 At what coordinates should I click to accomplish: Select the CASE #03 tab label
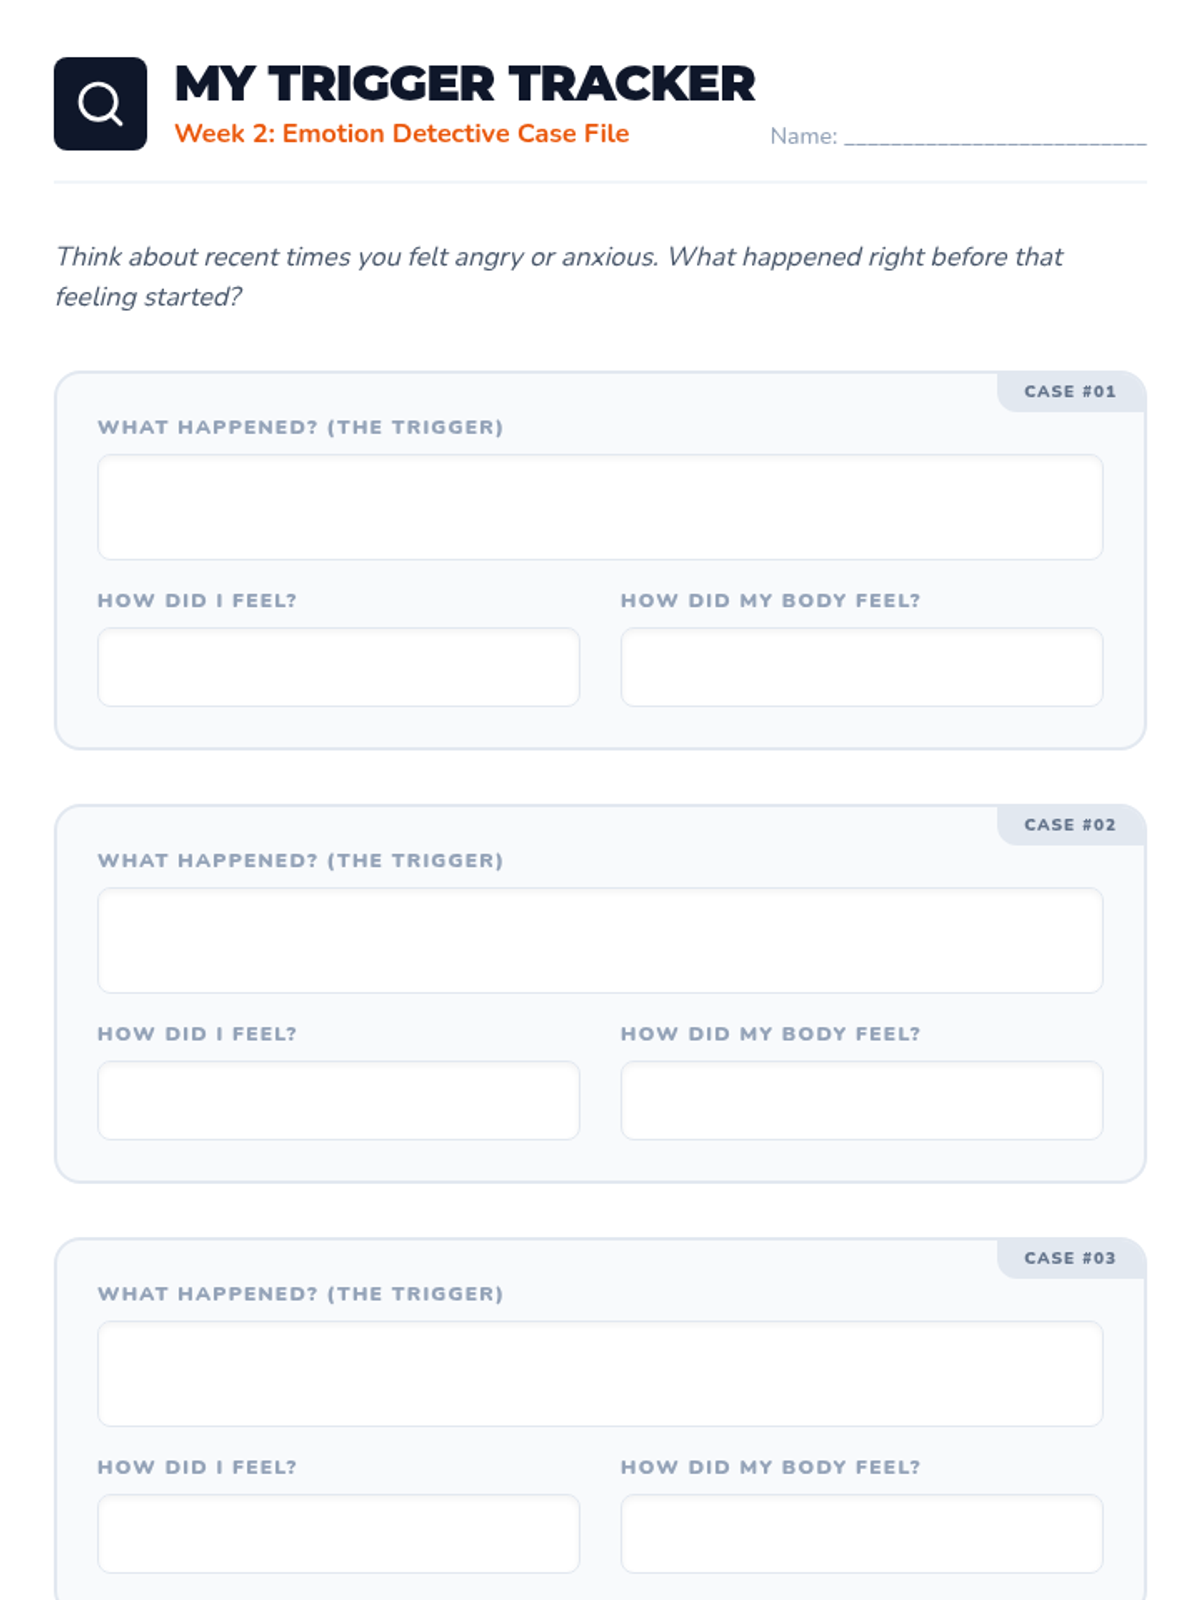pos(1069,1258)
